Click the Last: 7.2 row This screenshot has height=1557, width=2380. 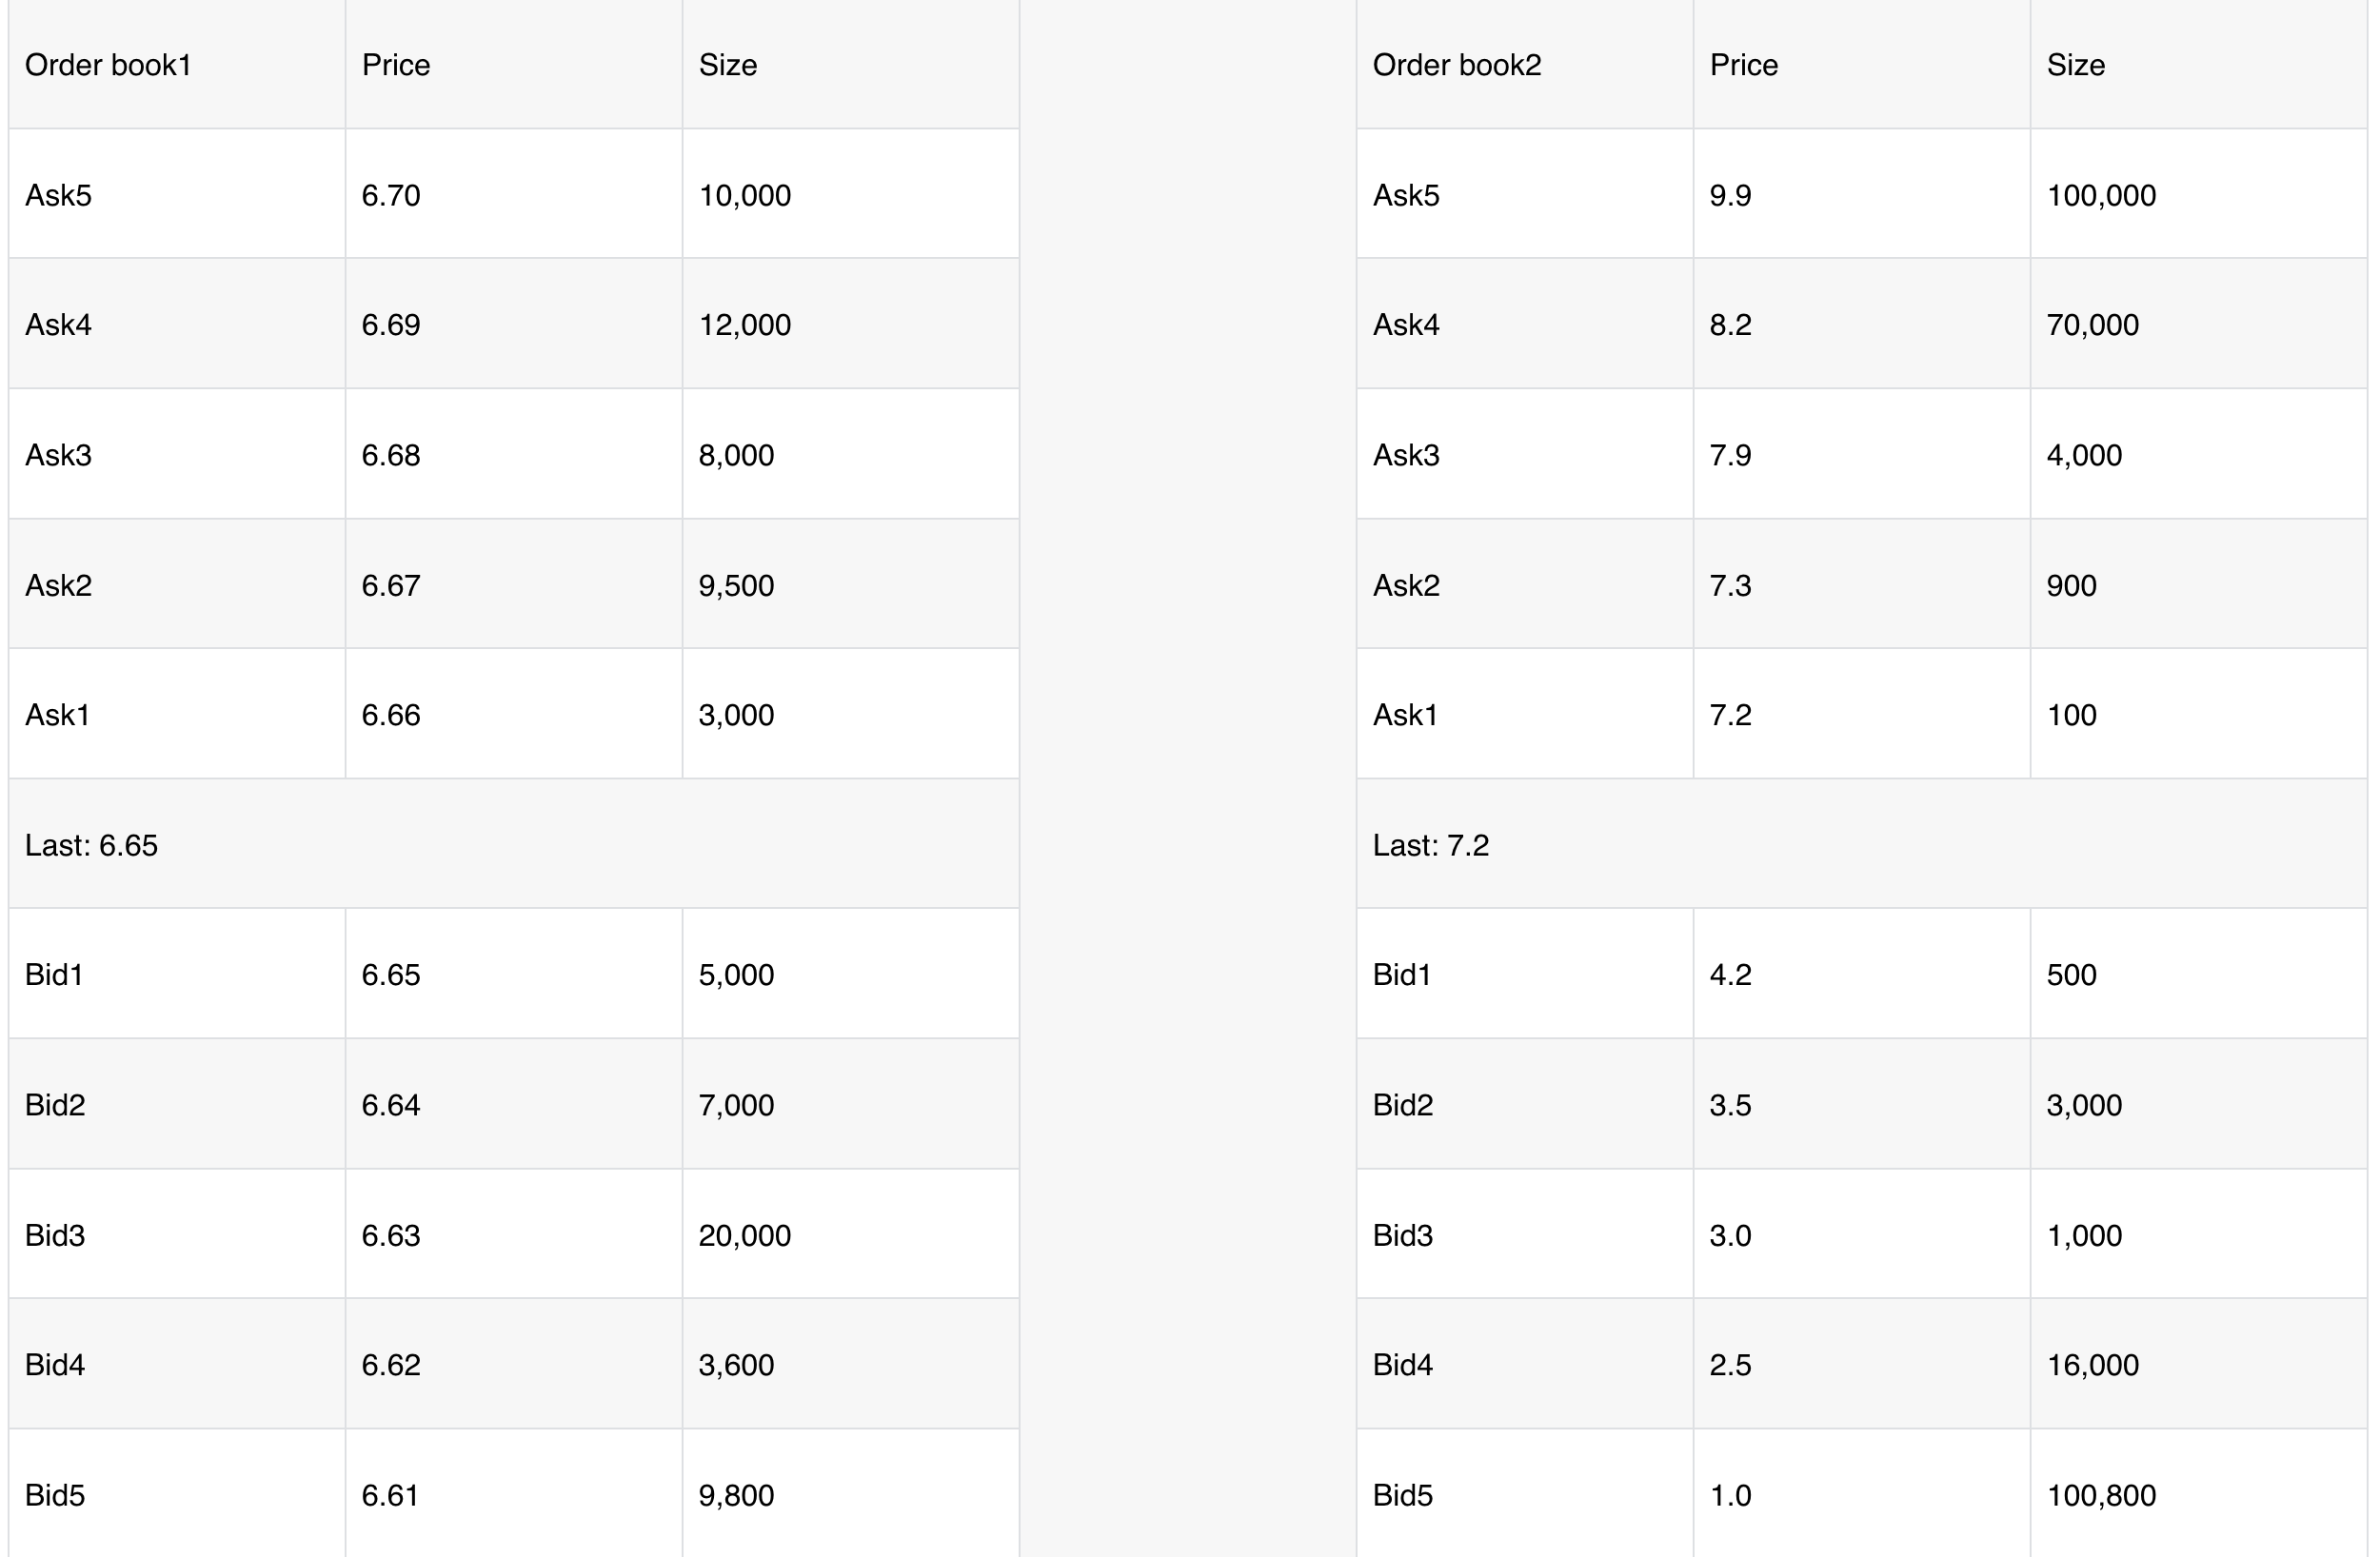[x=1861, y=844]
